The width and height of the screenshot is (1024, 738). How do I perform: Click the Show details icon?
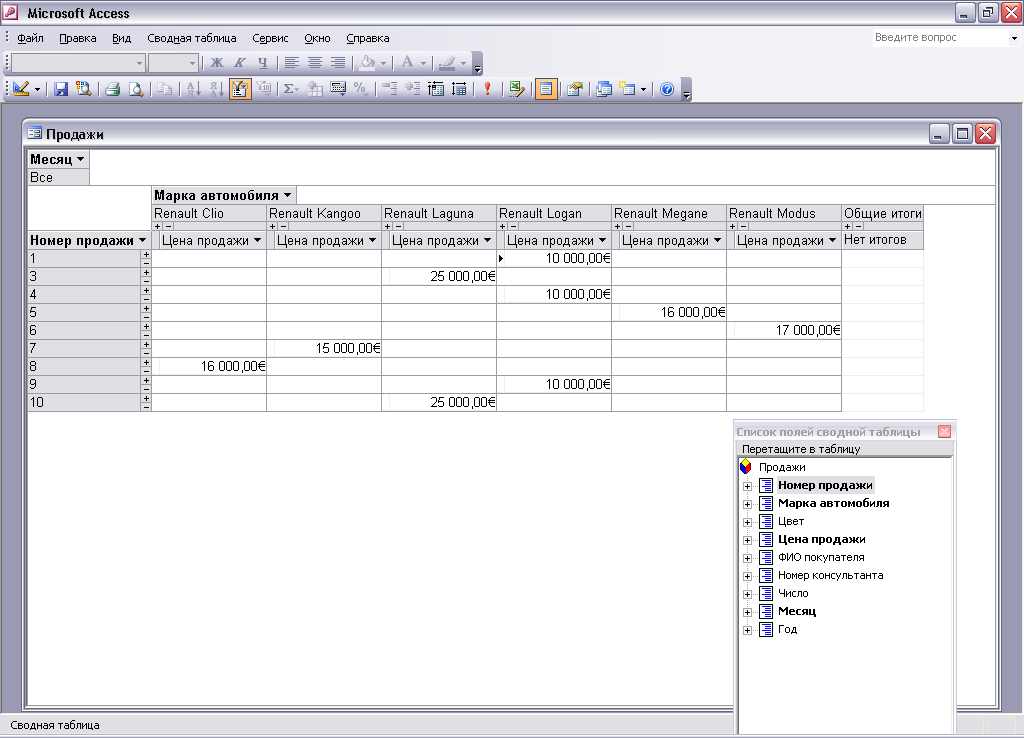pyautogui.click(x=459, y=89)
